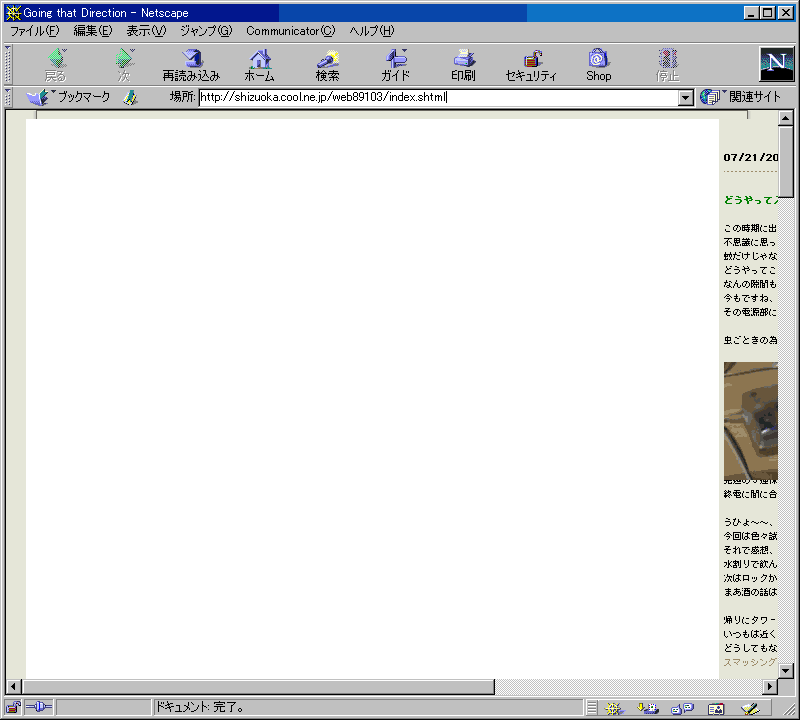Collapse the location toolbar grip
Viewport: 800px width, 720px height.
tap(8, 97)
